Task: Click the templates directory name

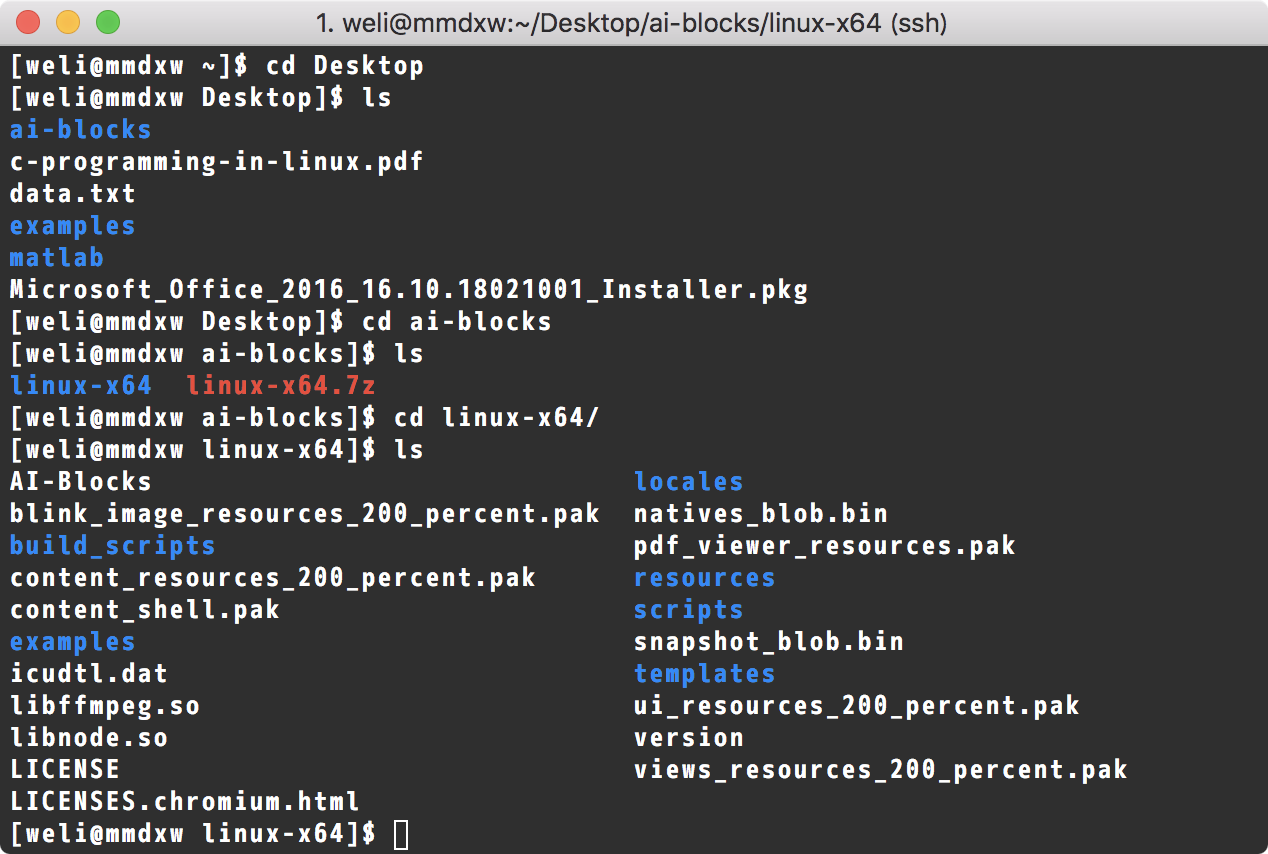Action: [x=705, y=674]
